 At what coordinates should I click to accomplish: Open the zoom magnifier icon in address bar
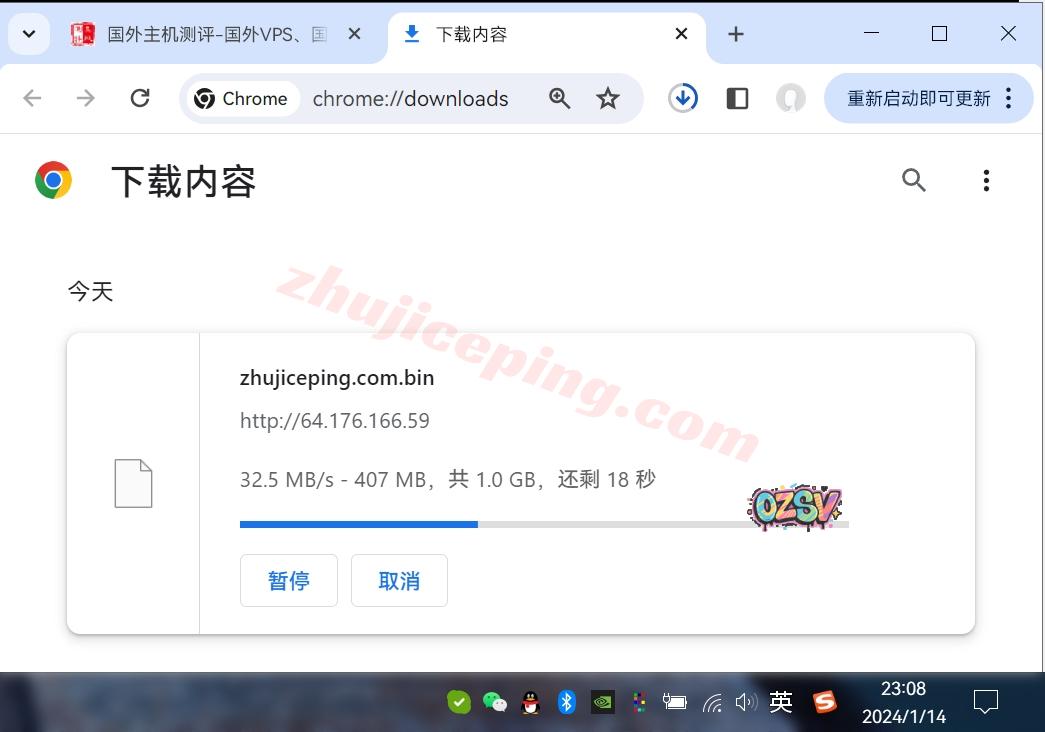tap(560, 98)
